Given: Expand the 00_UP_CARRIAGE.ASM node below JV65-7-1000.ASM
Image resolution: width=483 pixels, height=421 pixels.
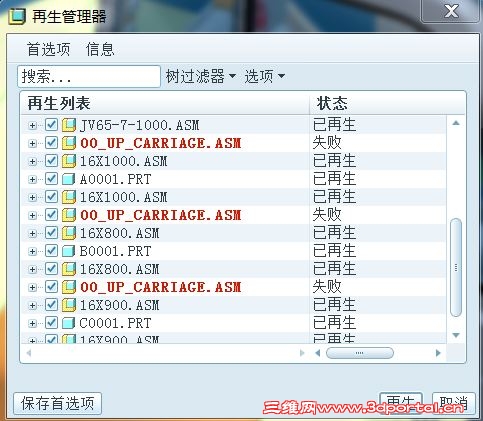Looking at the screenshot, I should pyautogui.click(x=32, y=144).
